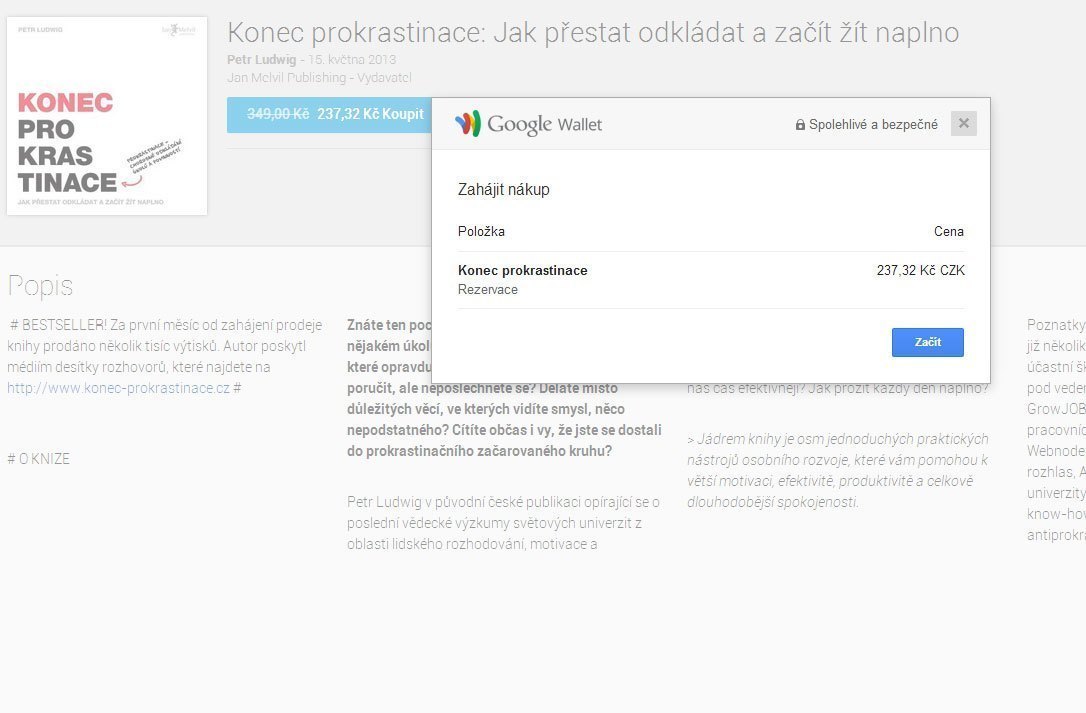Click the # O KNIZE text

pyautogui.click(x=39, y=459)
